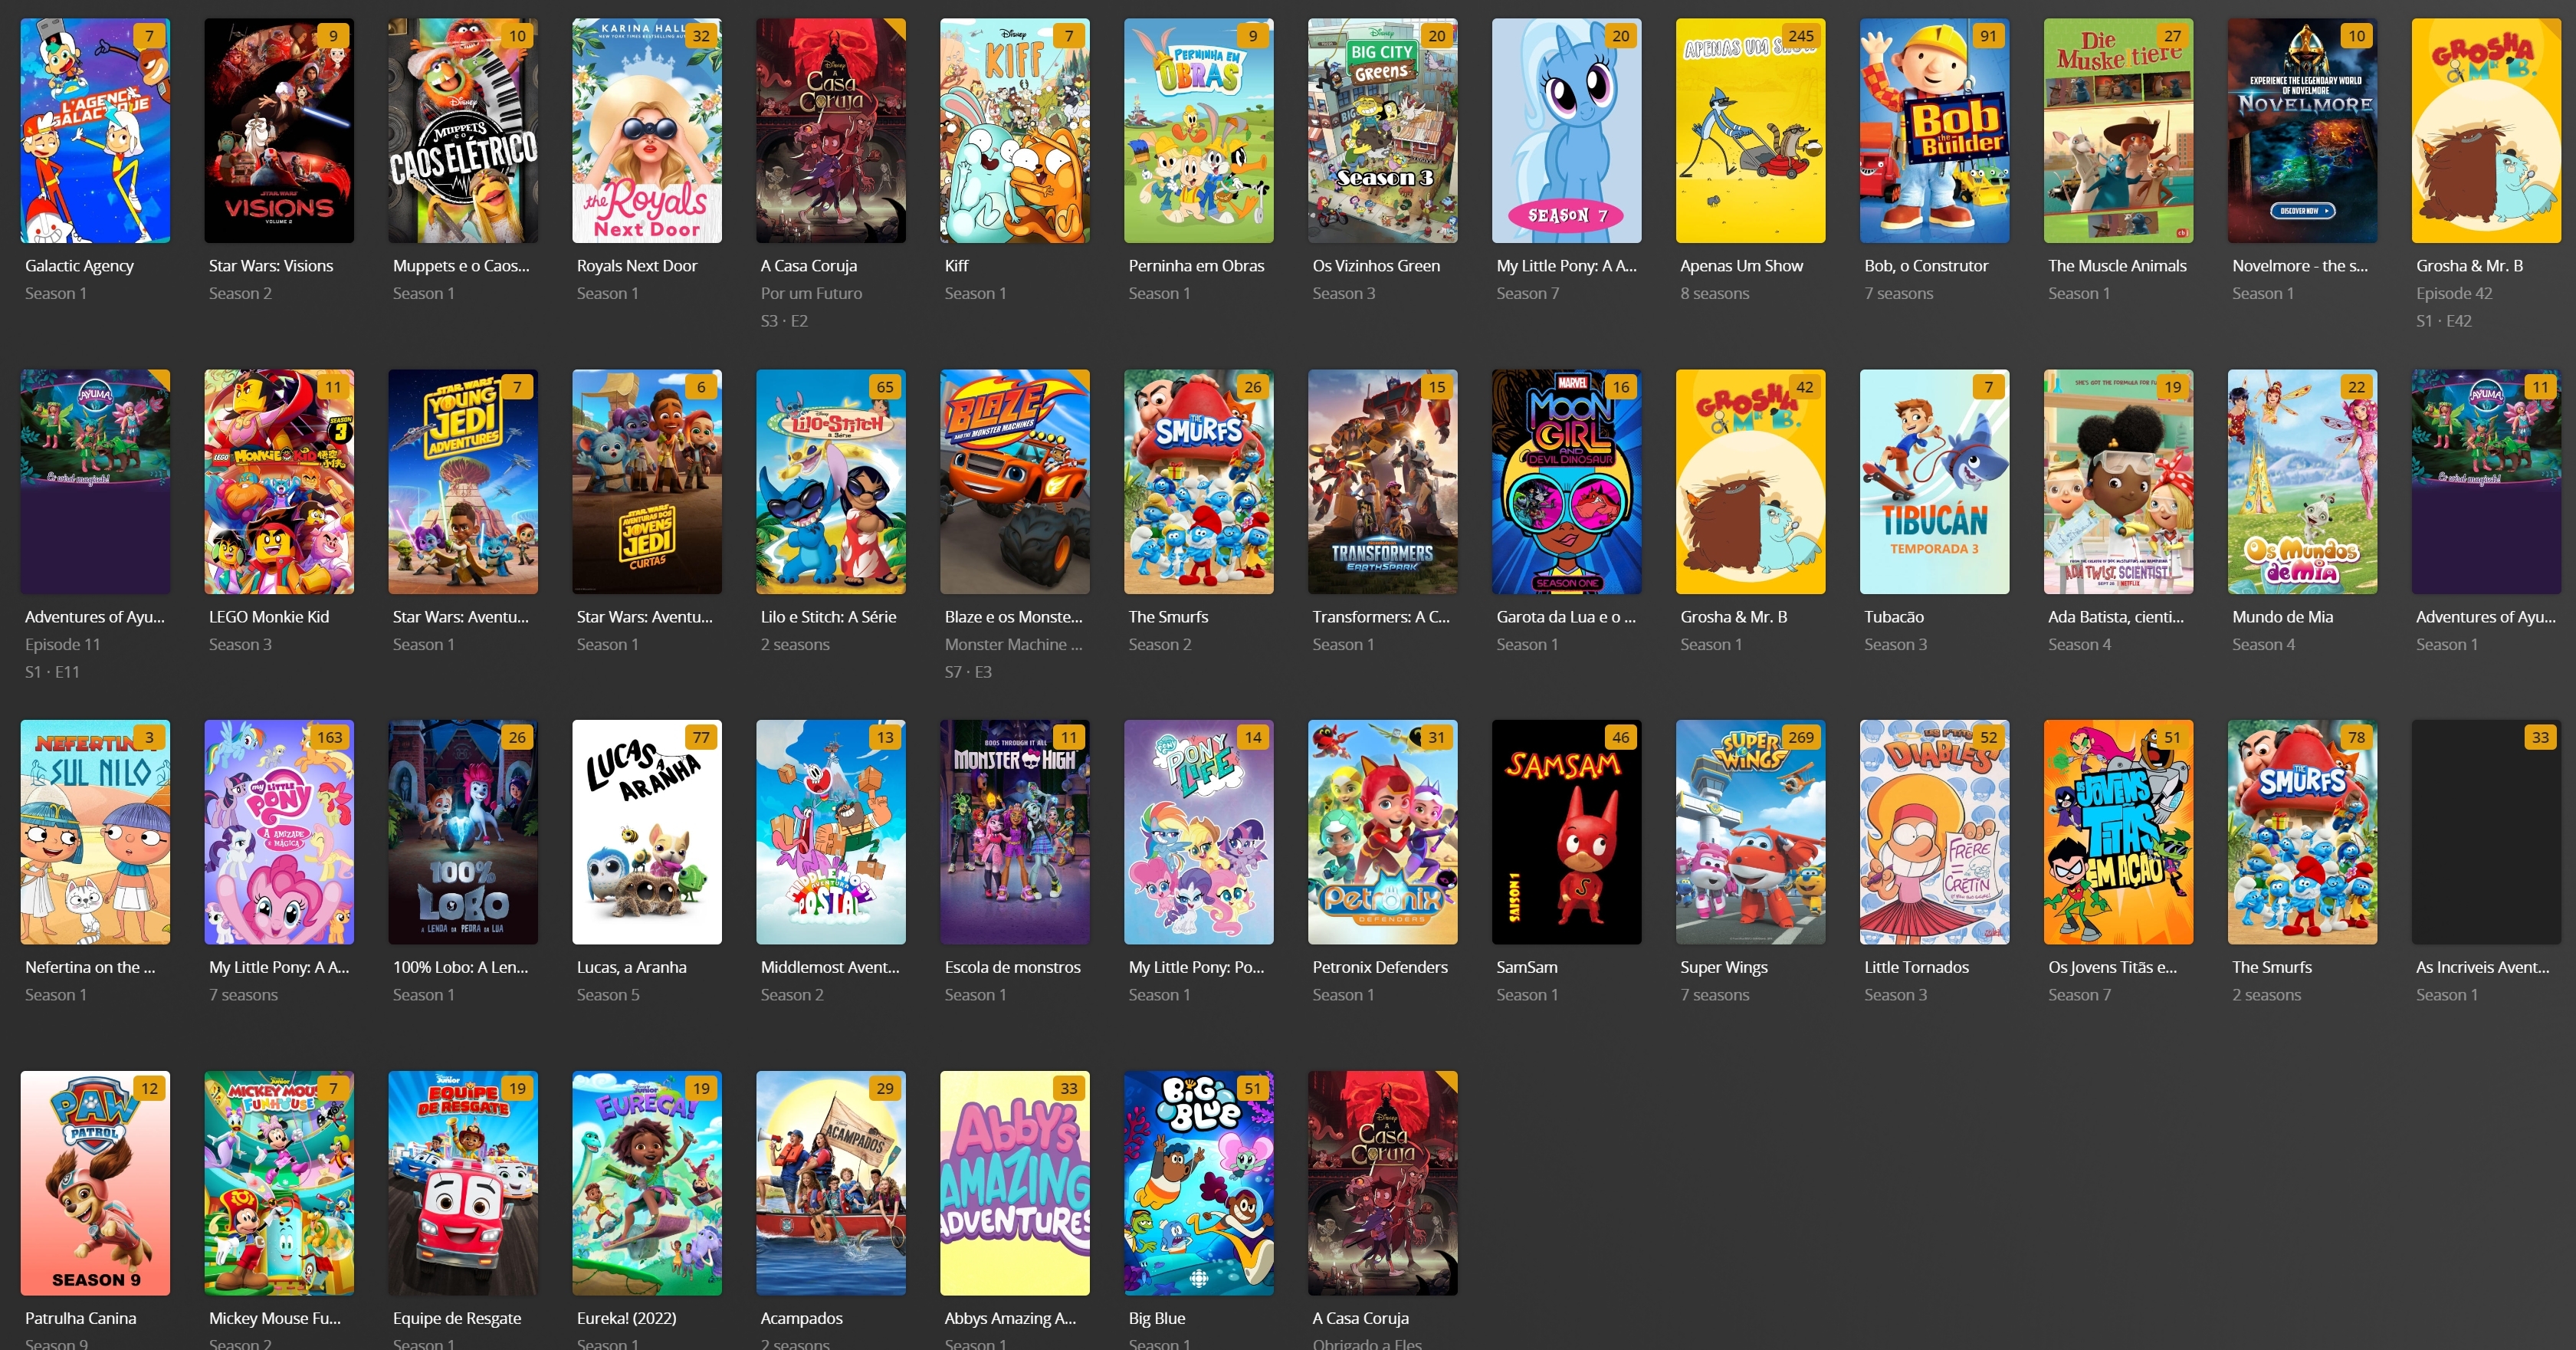The height and width of the screenshot is (1350, 2576).
Task: Open the SamSam poster
Action: (x=1567, y=832)
